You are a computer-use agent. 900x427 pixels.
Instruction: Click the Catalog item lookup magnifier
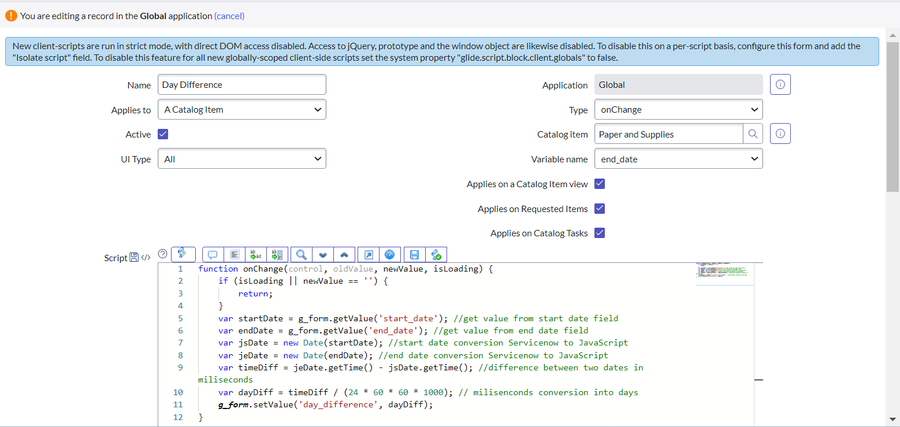click(x=752, y=134)
